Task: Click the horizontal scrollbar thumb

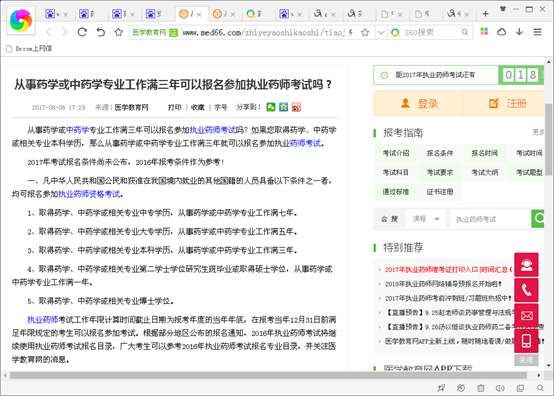Action: coord(269,375)
